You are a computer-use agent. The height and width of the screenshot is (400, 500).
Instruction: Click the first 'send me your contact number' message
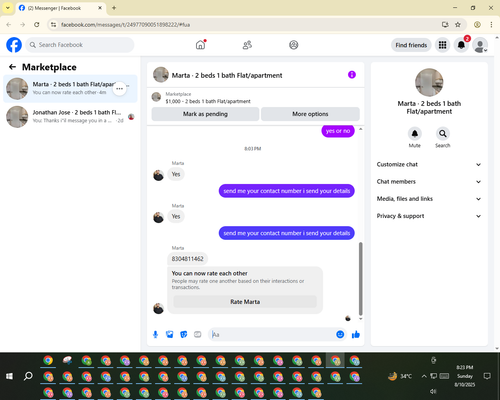coord(287,191)
